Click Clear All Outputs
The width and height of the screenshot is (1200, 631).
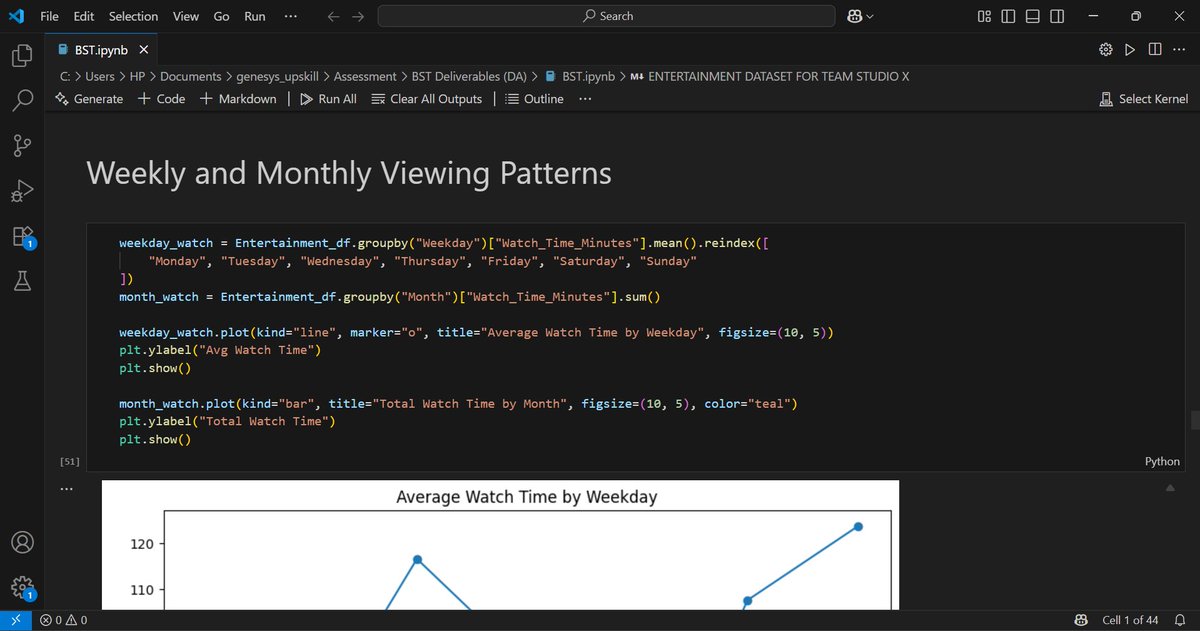tap(427, 99)
